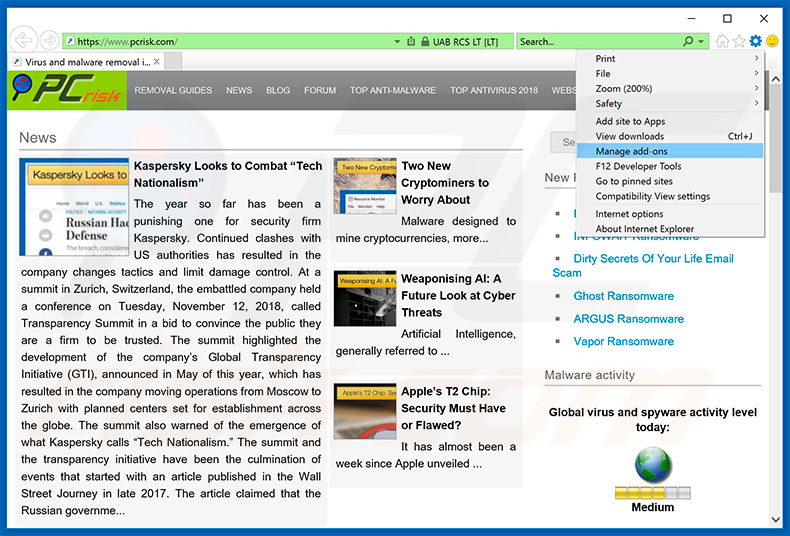Click the PCrisk logo
Image resolution: width=790 pixels, height=536 pixels.
(67, 90)
